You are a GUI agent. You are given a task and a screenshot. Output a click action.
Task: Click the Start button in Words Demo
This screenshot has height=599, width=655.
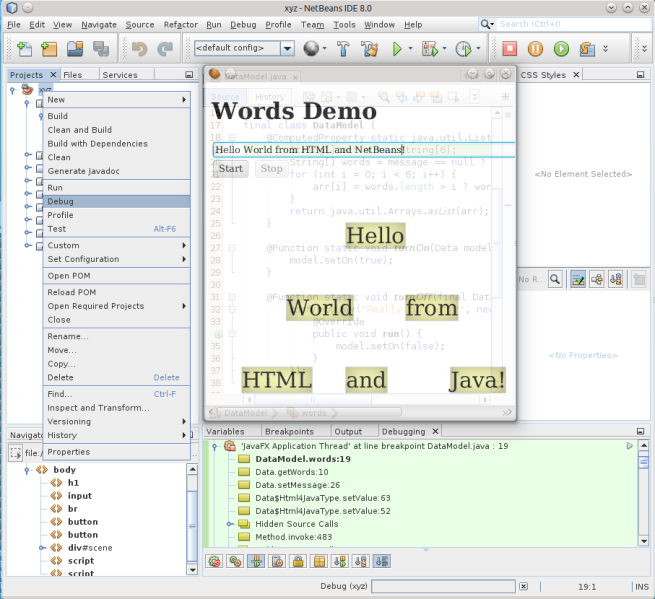231,169
